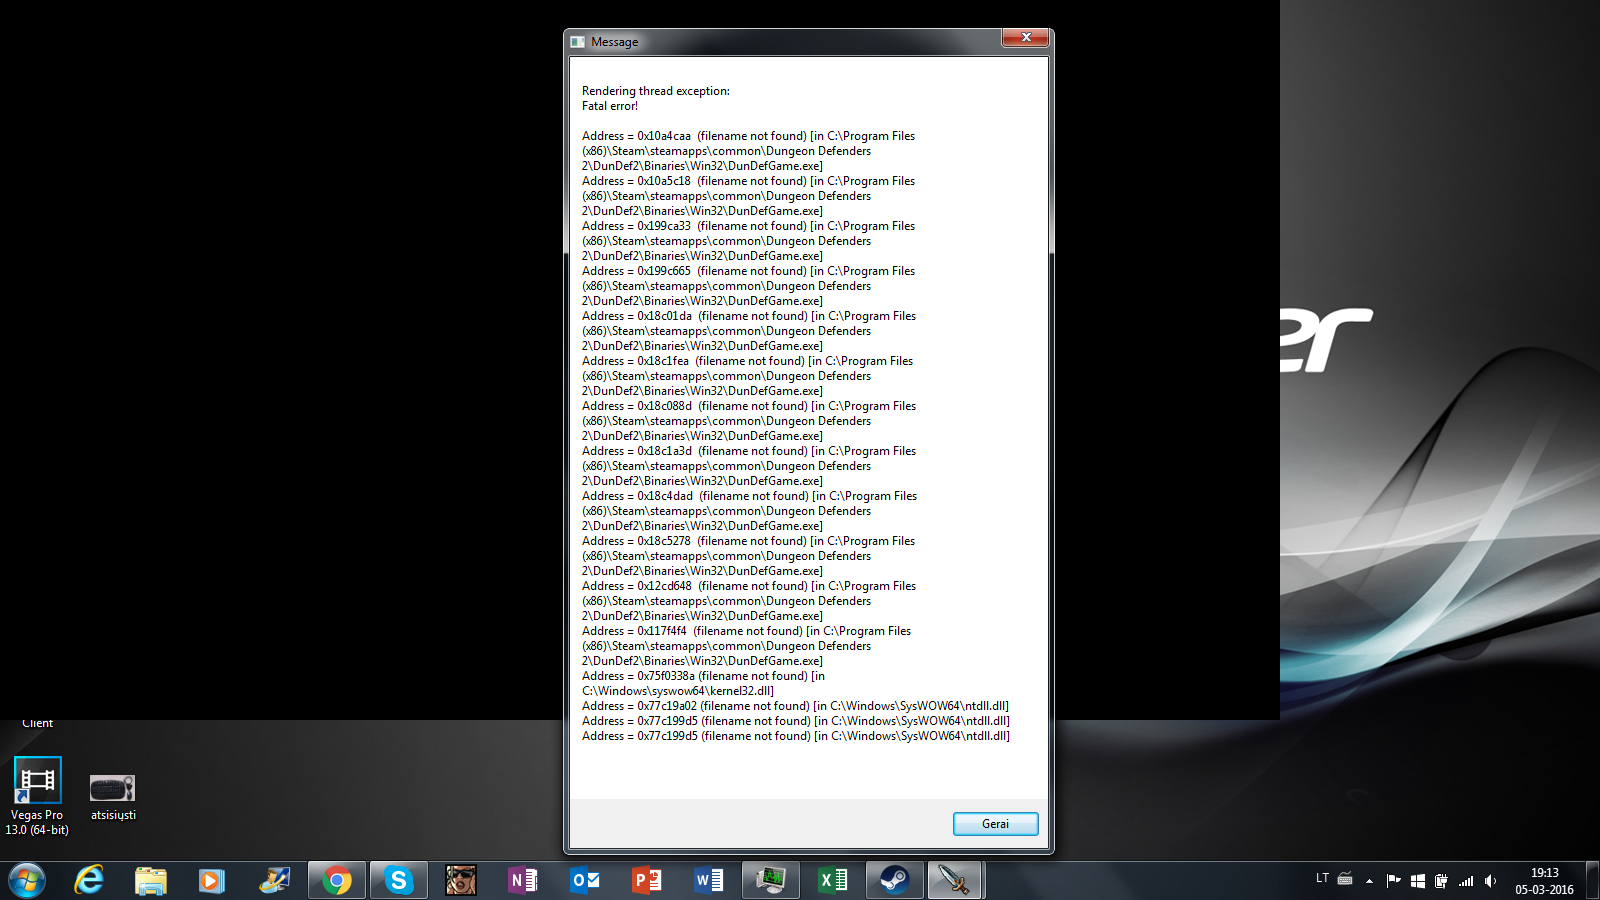This screenshot has width=1600, height=900.
Task: Open the on-screen keyboard tray icon
Action: click(1345, 880)
